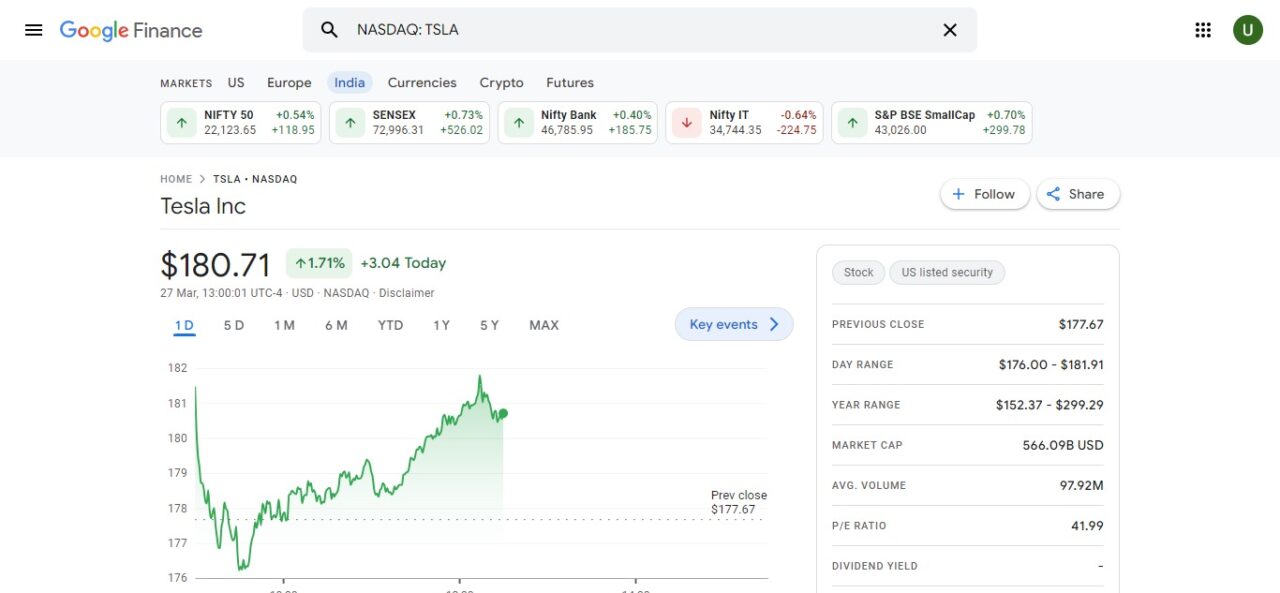Select the Futures markets tab

tap(570, 83)
